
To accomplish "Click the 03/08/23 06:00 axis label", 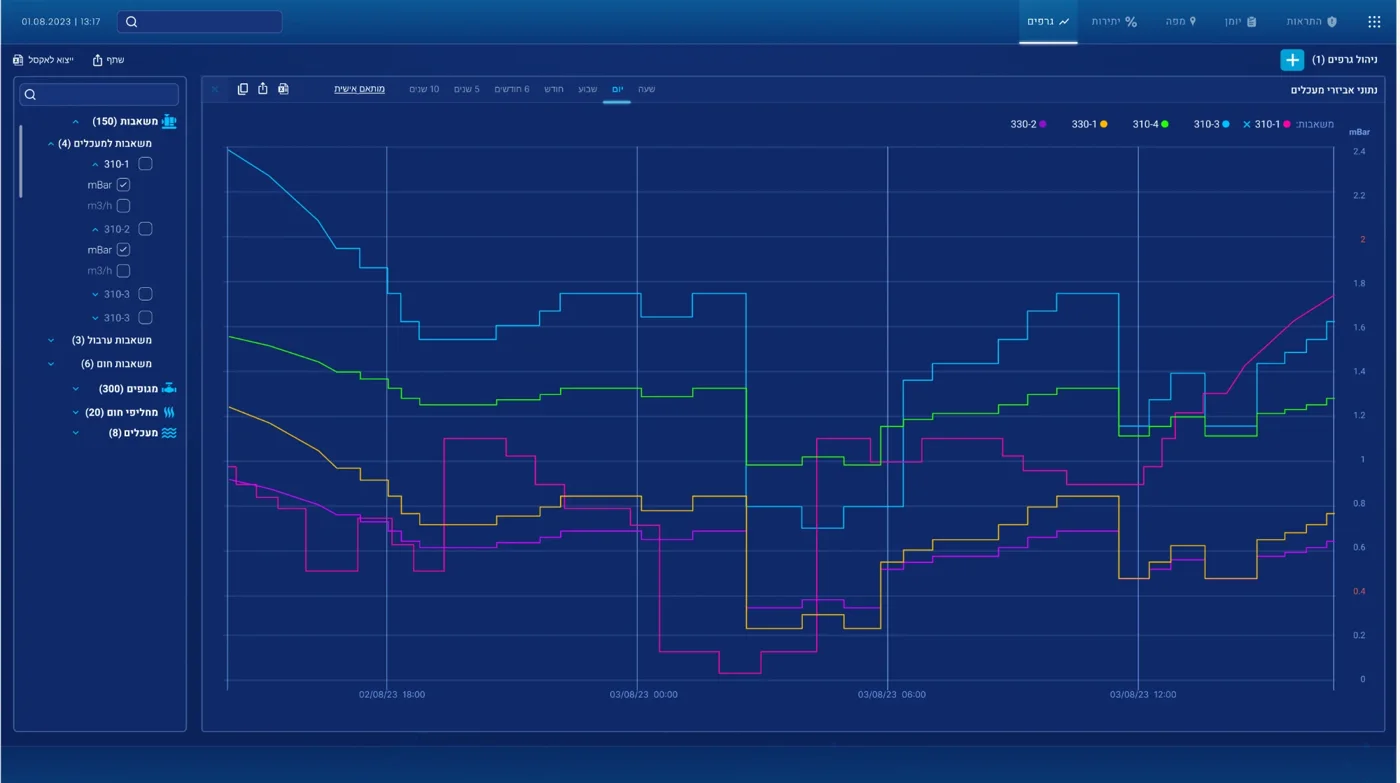I will (x=892, y=694).
